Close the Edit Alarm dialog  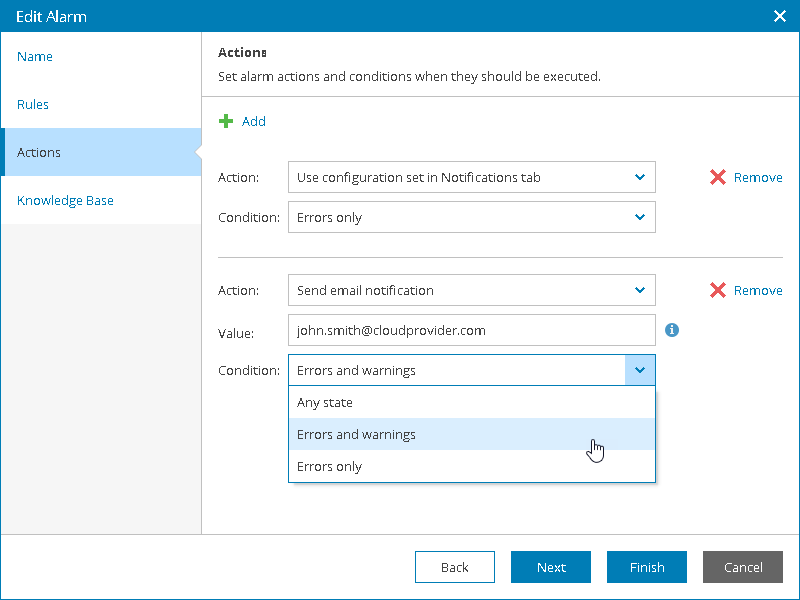[780, 16]
